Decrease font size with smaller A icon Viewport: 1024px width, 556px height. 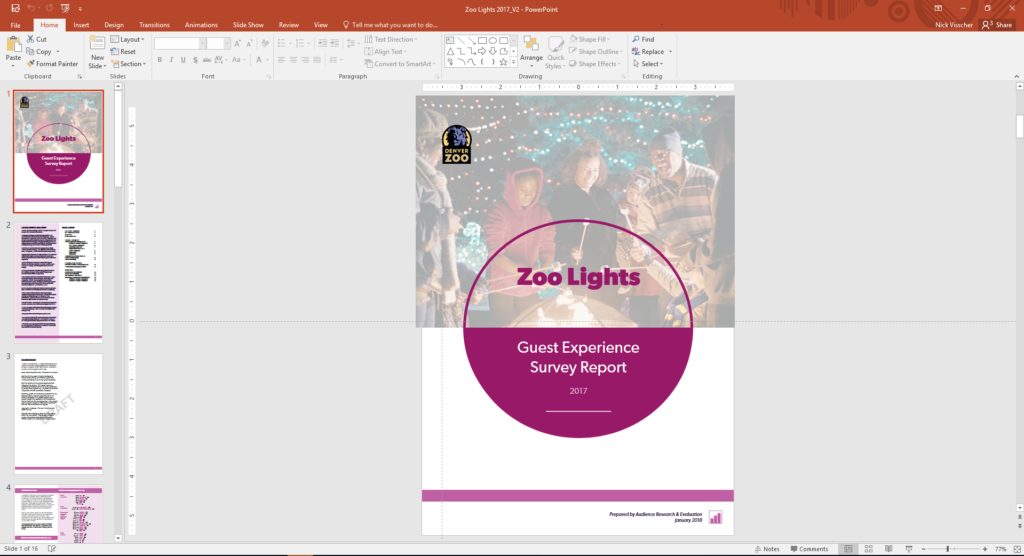coord(249,43)
